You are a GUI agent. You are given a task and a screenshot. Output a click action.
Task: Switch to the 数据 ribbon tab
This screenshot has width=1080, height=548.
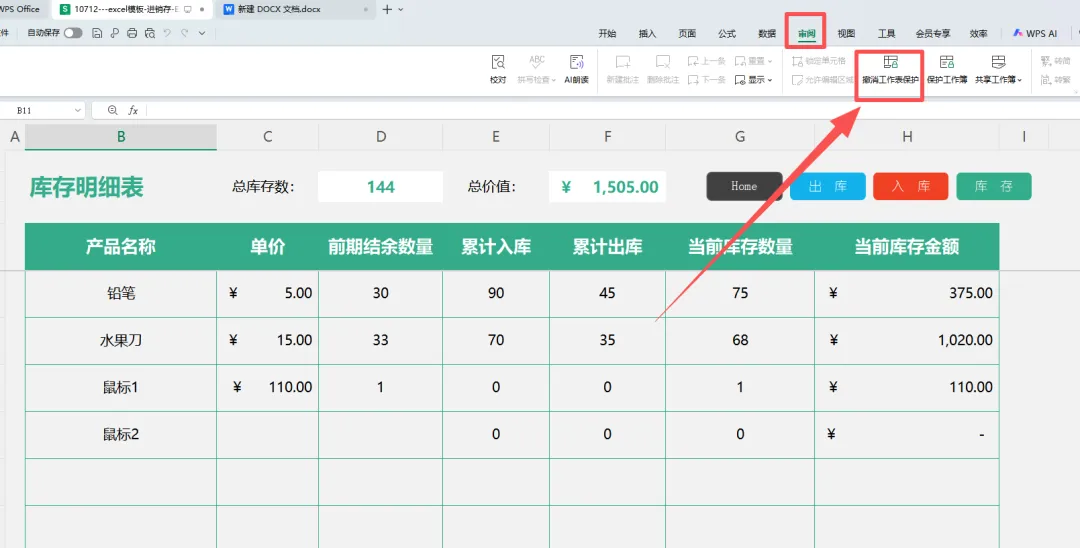pyautogui.click(x=767, y=33)
